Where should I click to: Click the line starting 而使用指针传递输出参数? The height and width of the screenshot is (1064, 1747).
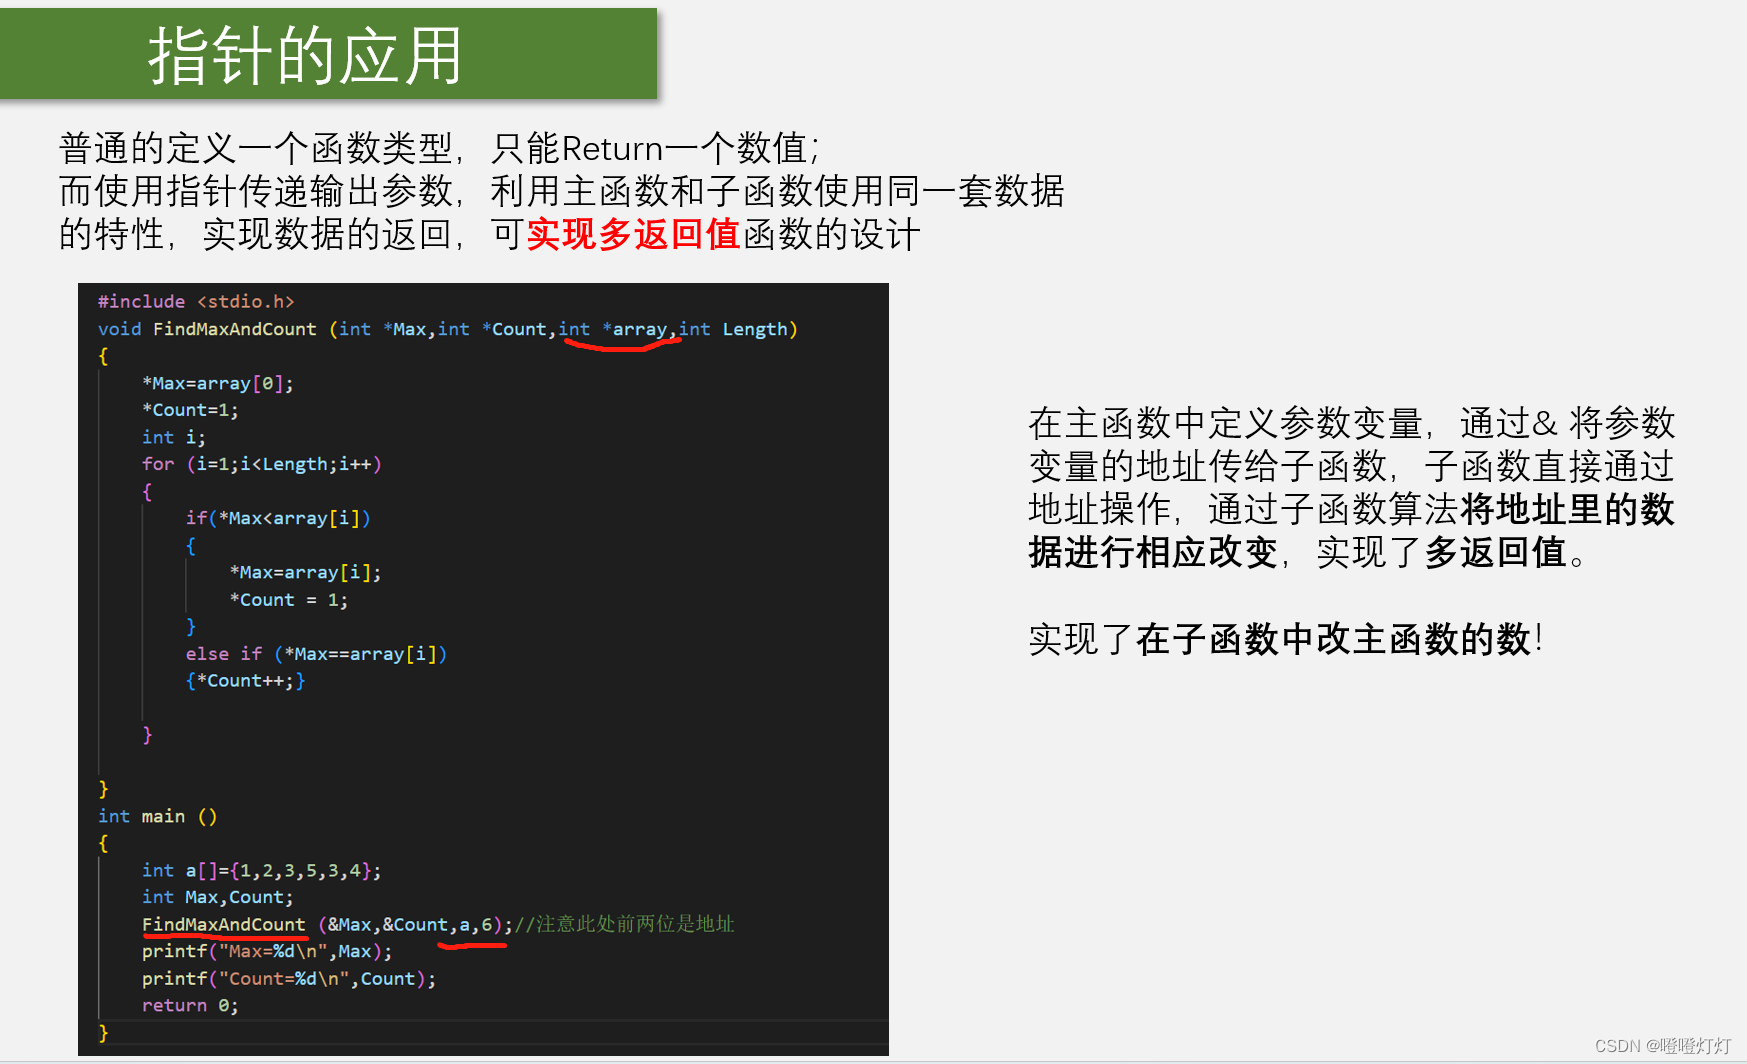coord(561,192)
